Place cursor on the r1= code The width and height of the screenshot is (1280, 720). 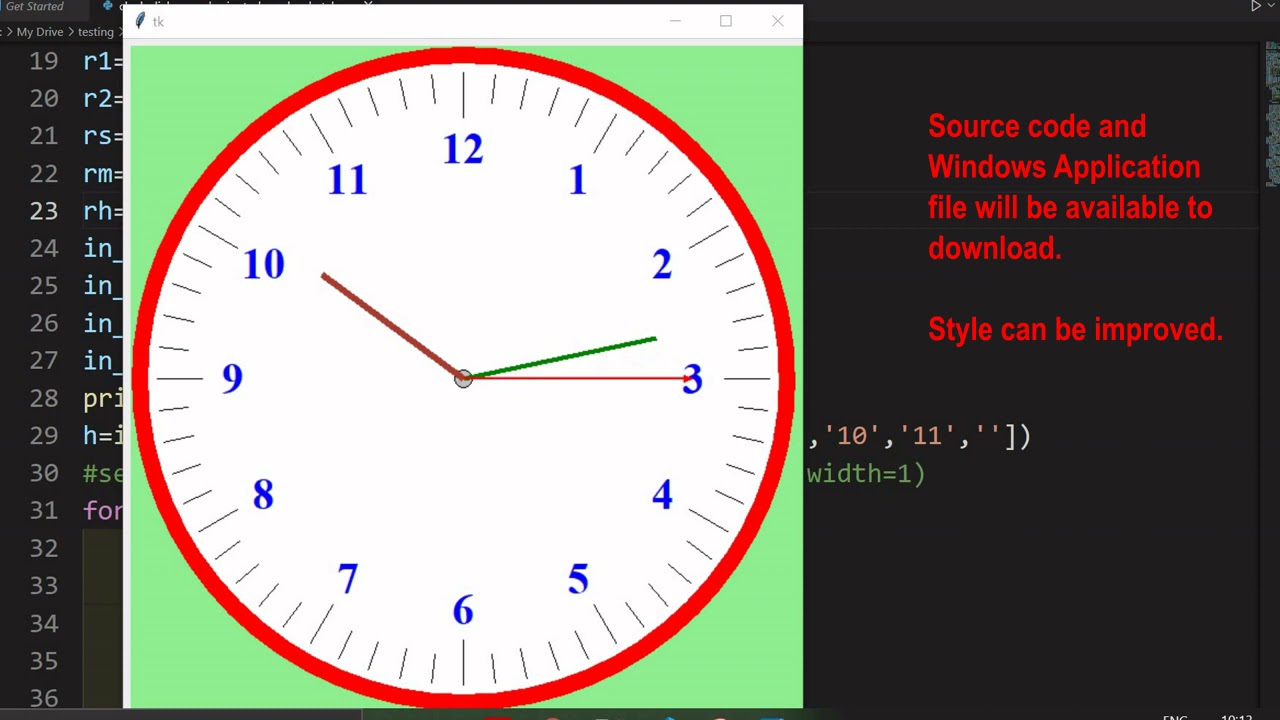(103, 62)
